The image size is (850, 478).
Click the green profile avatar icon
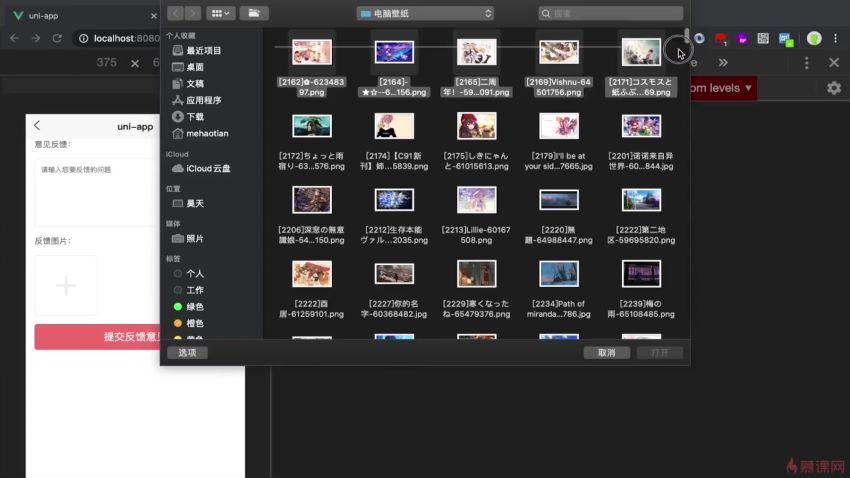click(814, 38)
